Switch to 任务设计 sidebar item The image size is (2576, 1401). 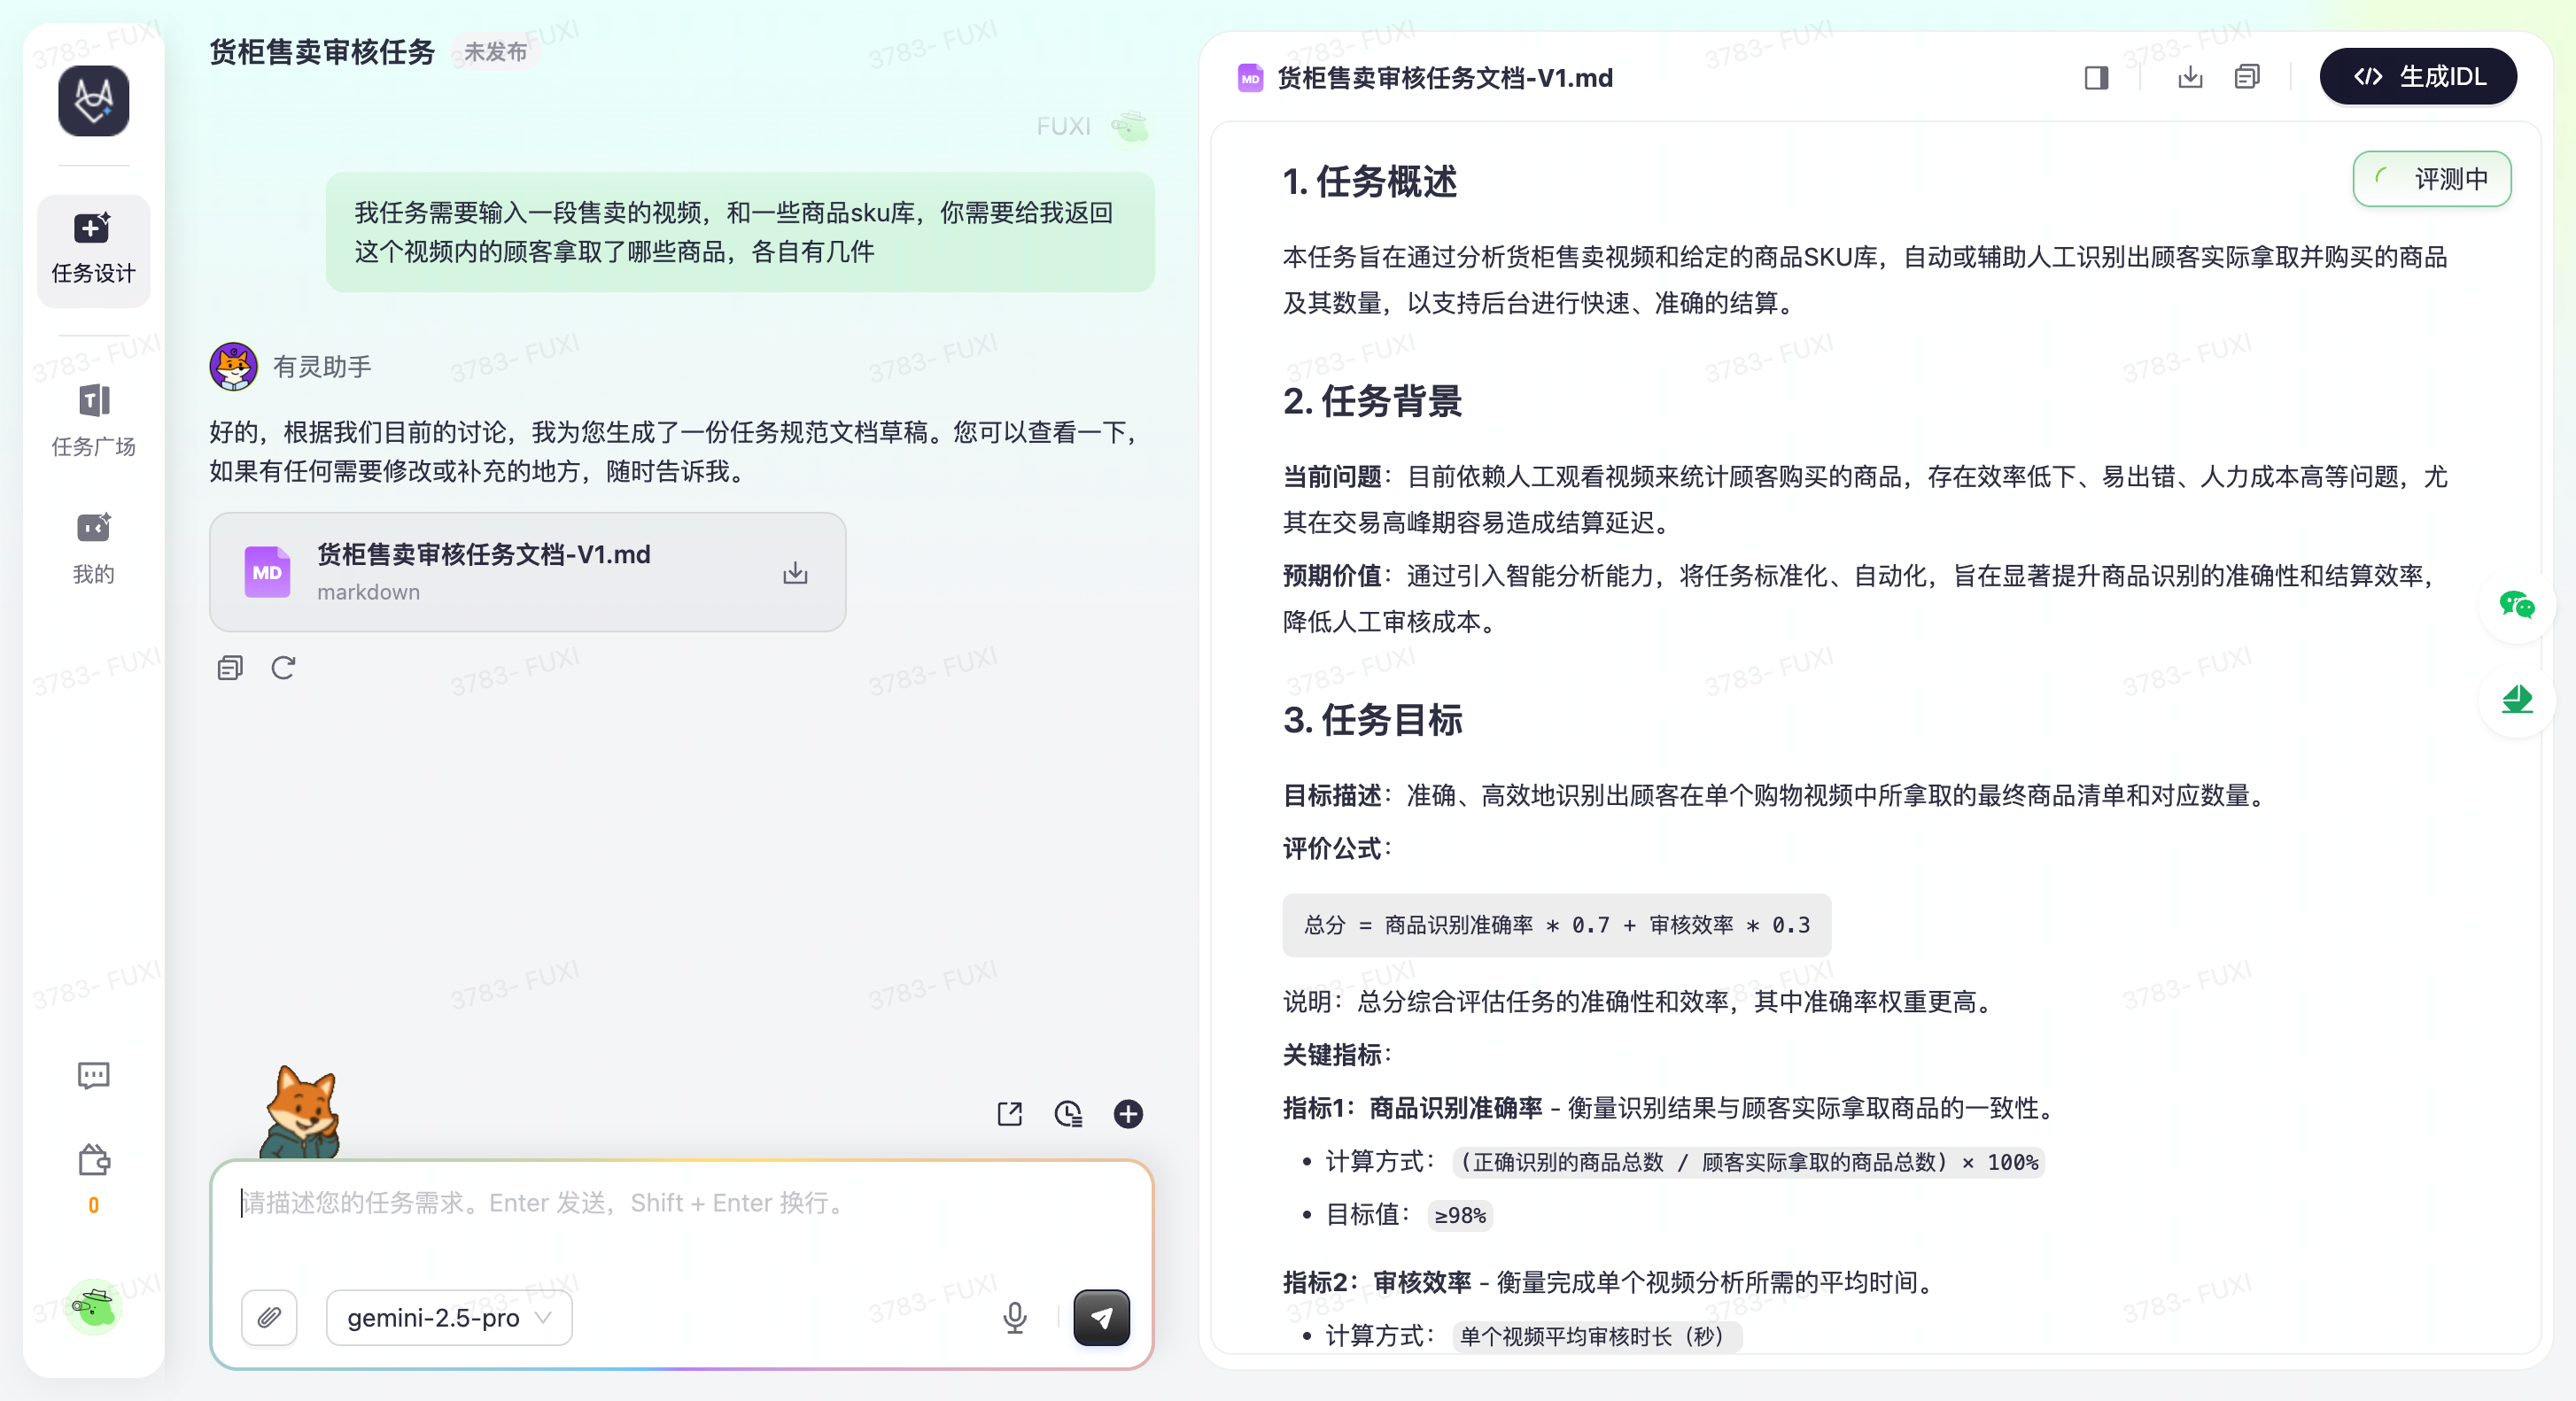pos(93,249)
